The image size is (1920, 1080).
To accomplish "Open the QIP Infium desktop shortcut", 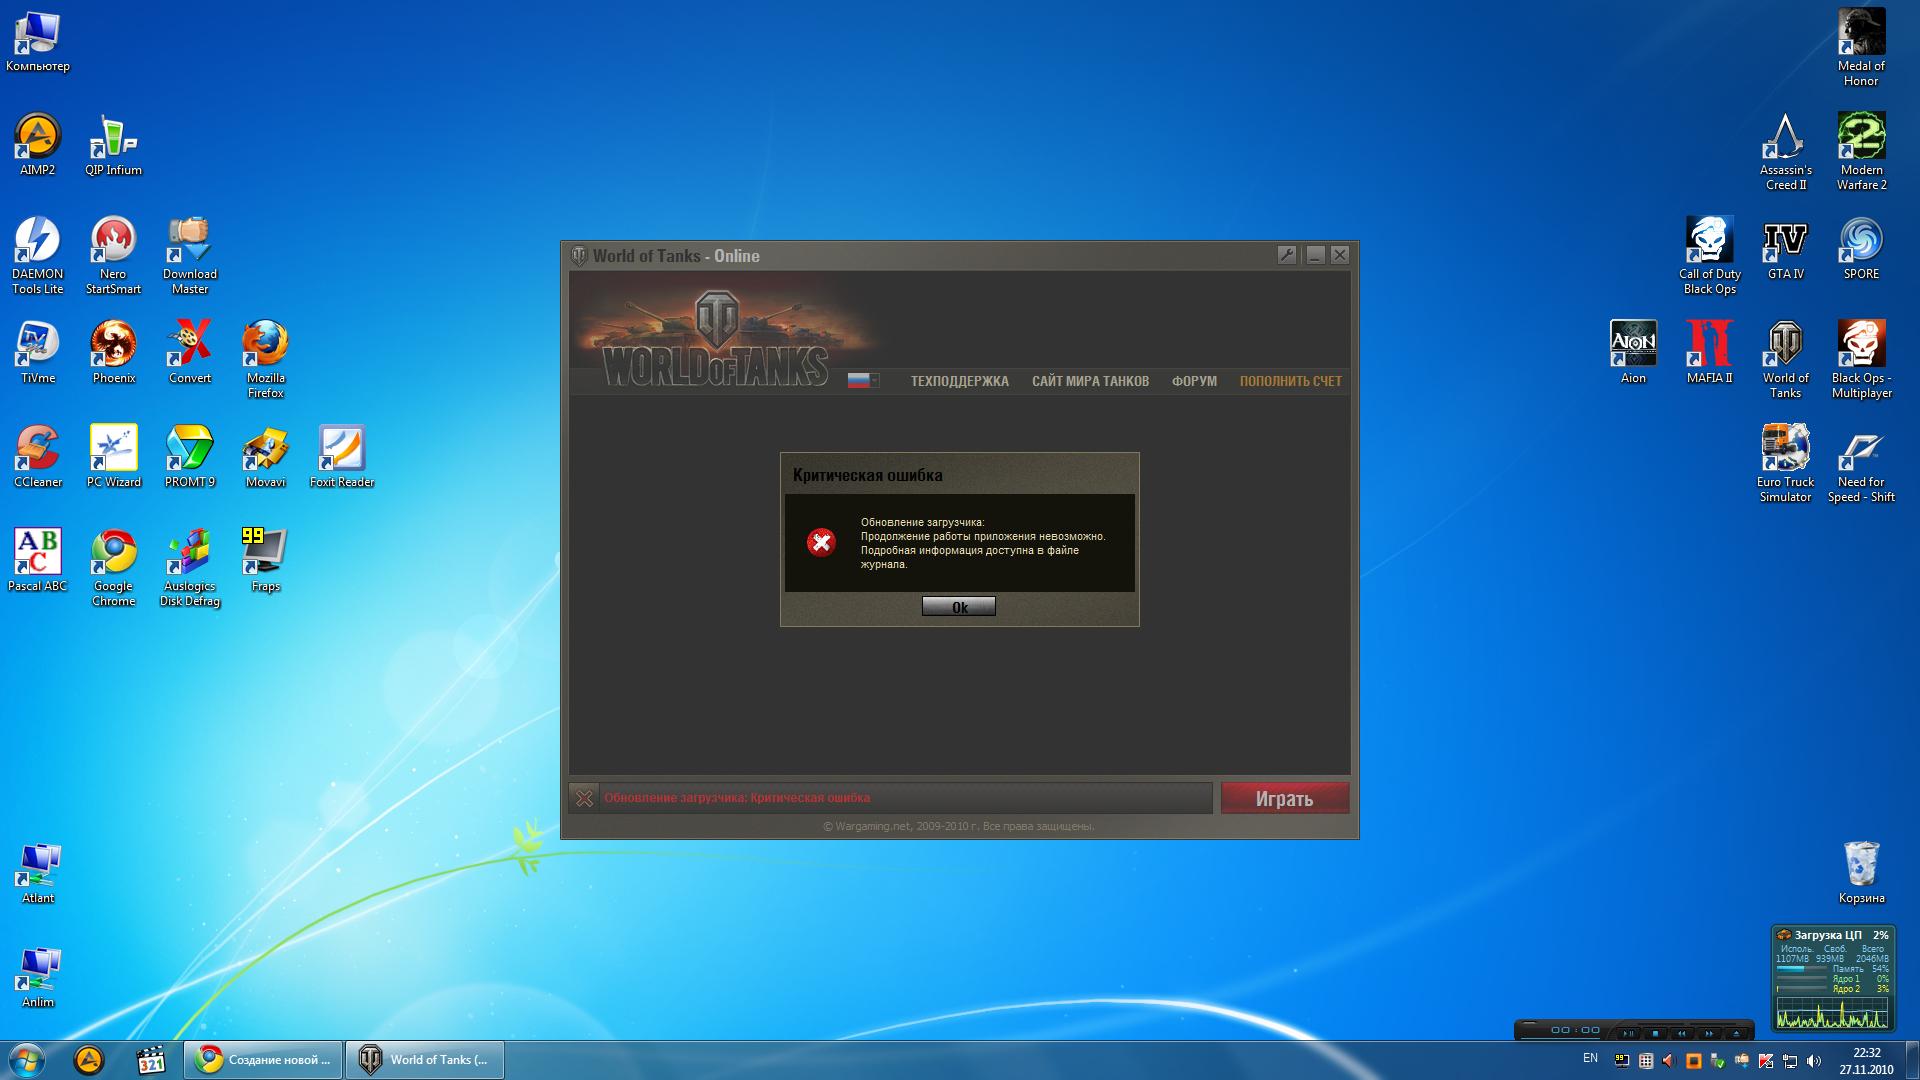I will [x=113, y=145].
